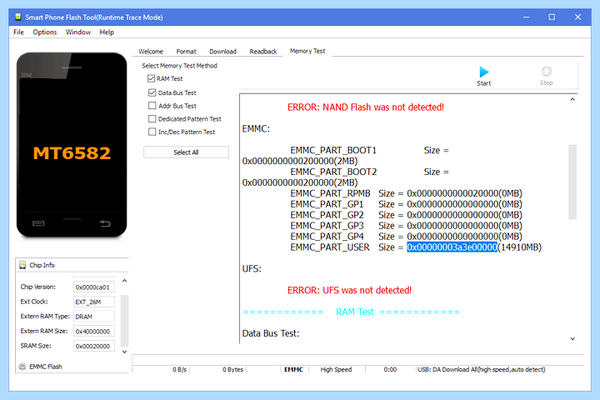This screenshot has width=600, height=400.
Task: Click the UFS was not detected error text
Action: (349, 290)
